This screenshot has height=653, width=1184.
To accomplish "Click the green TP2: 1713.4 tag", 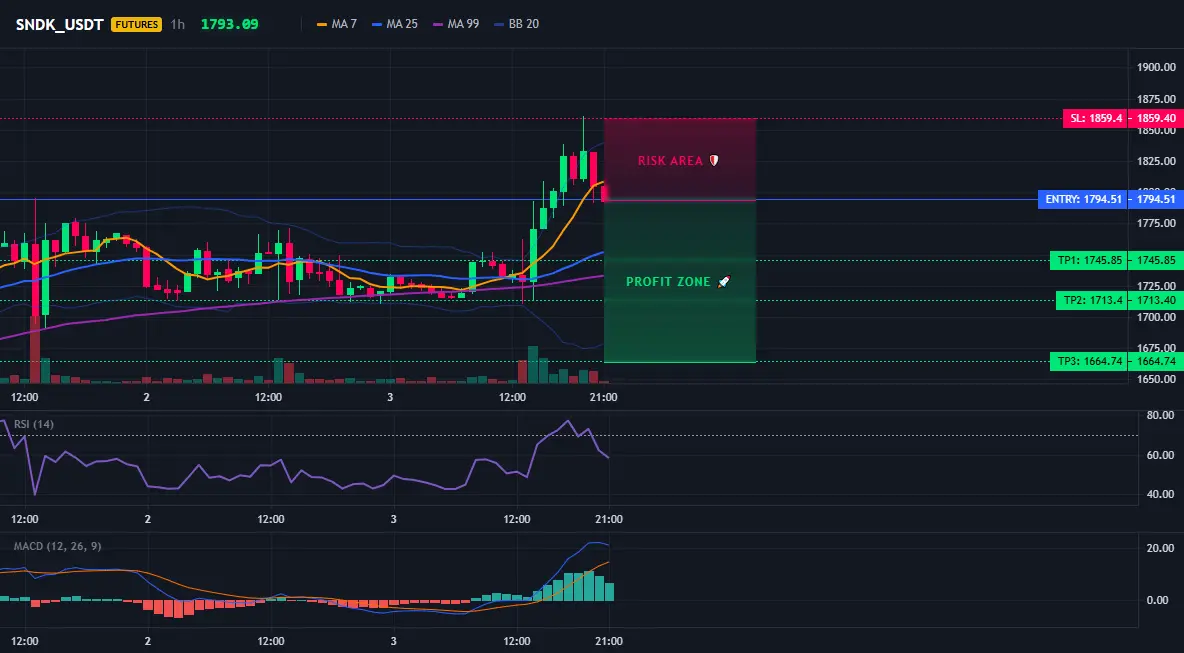I will 1092,300.
